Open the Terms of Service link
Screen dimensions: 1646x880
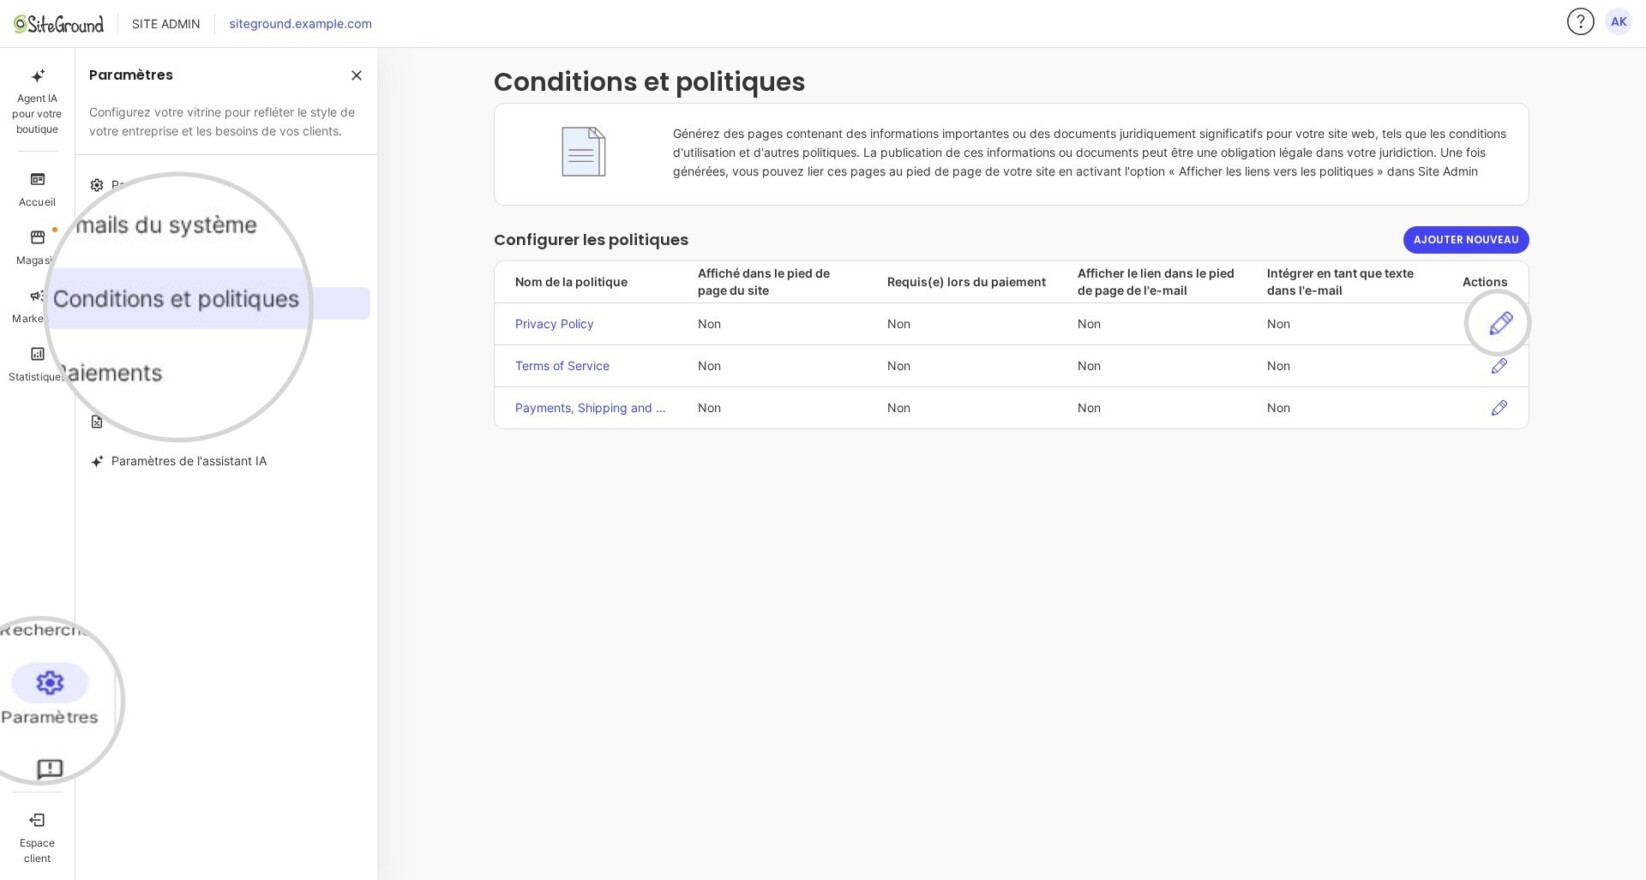click(562, 366)
